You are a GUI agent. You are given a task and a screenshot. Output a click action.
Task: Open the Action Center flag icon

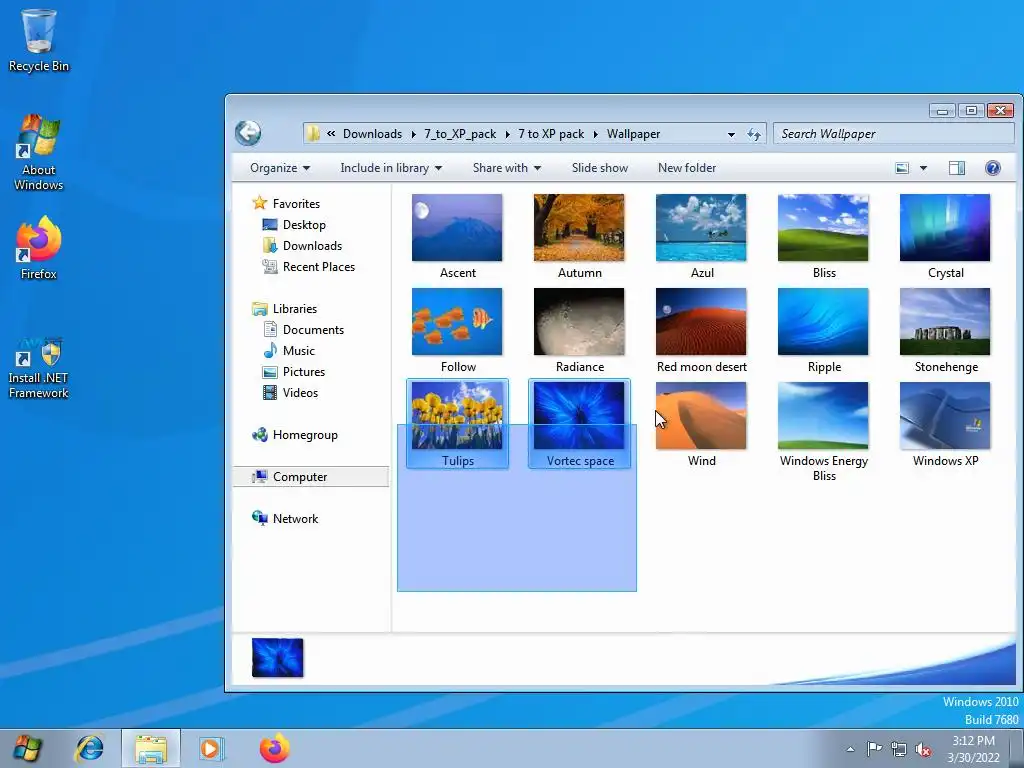tap(874, 748)
